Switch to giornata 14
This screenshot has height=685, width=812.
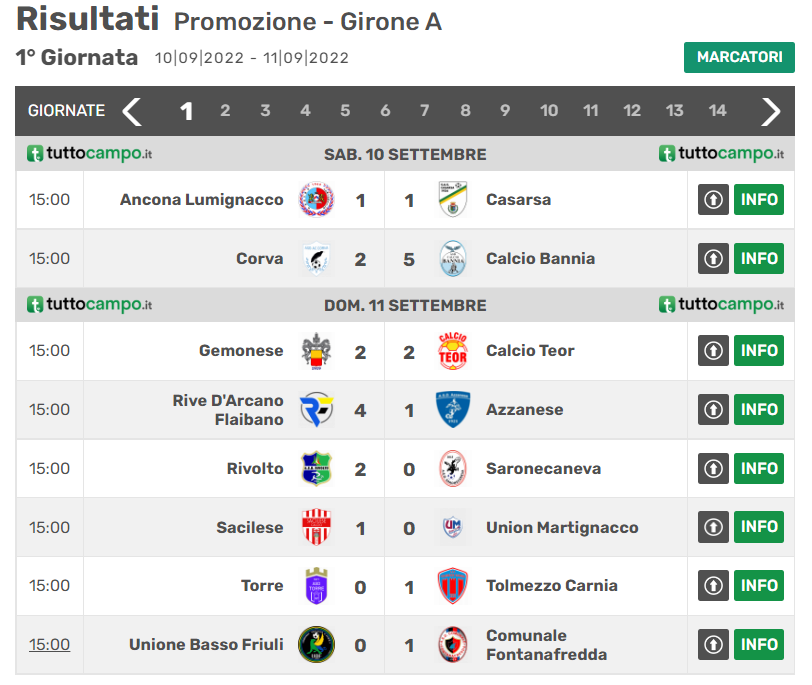(717, 111)
